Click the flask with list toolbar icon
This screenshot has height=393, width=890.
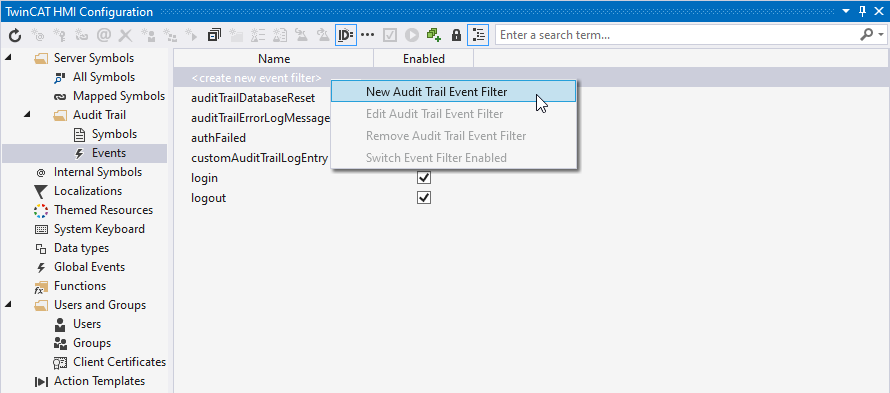click(x=258, y=36)
